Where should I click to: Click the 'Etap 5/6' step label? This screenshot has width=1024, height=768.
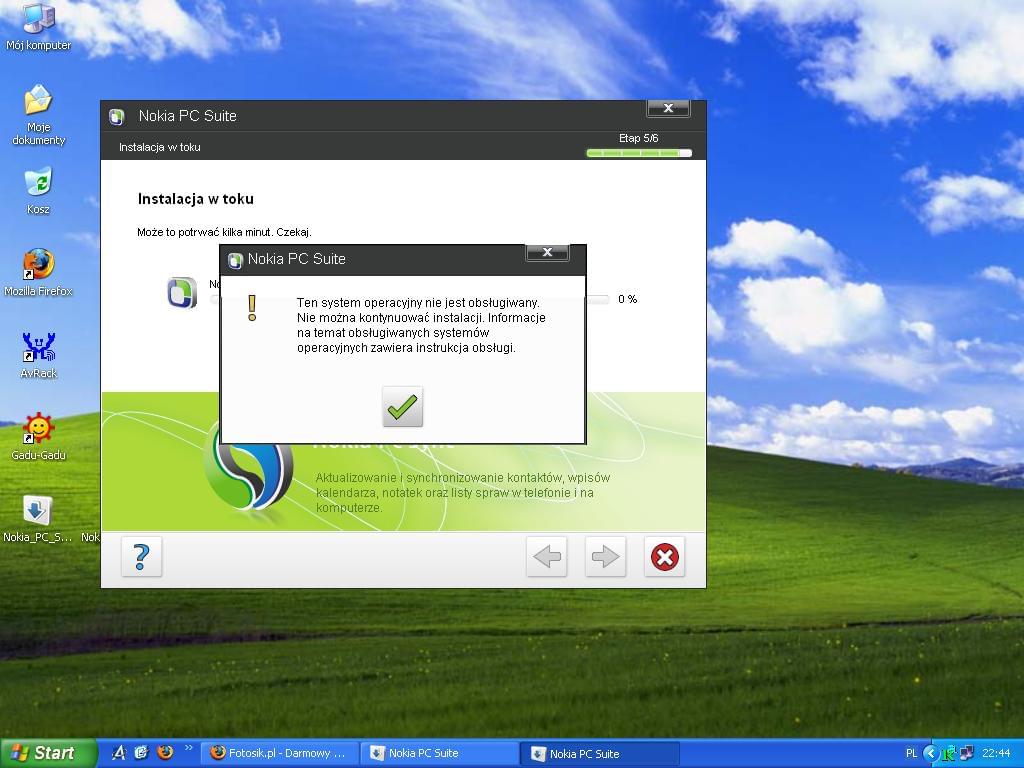tap(639, 138)
